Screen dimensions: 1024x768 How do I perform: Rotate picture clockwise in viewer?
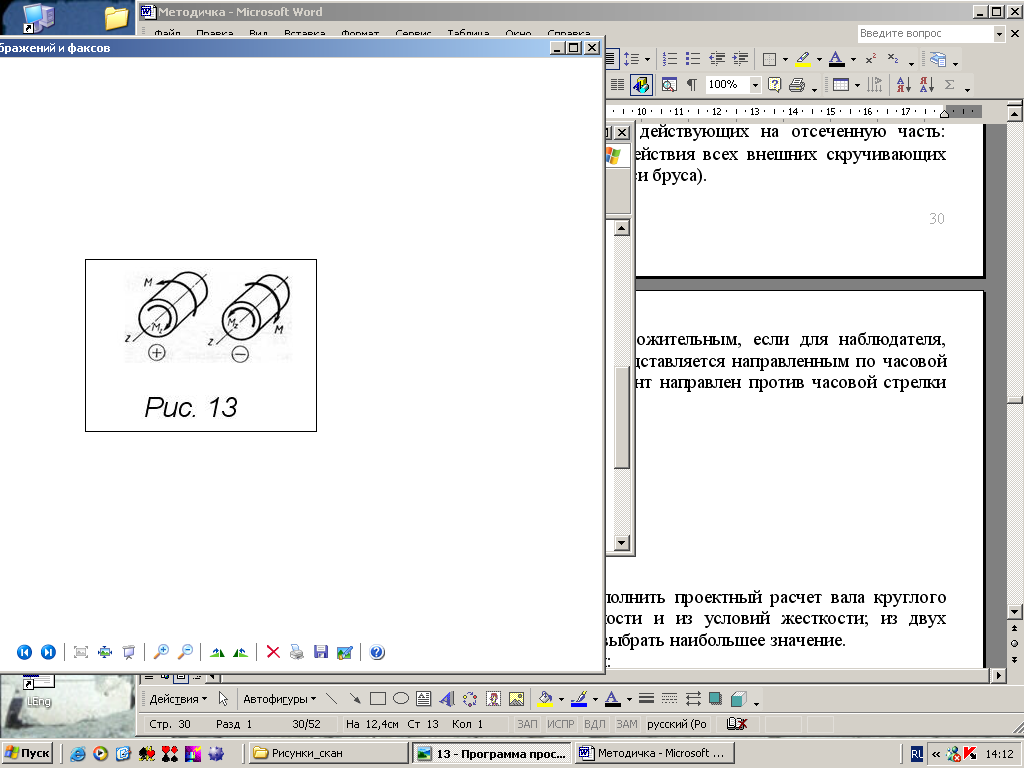coord(217,652)
